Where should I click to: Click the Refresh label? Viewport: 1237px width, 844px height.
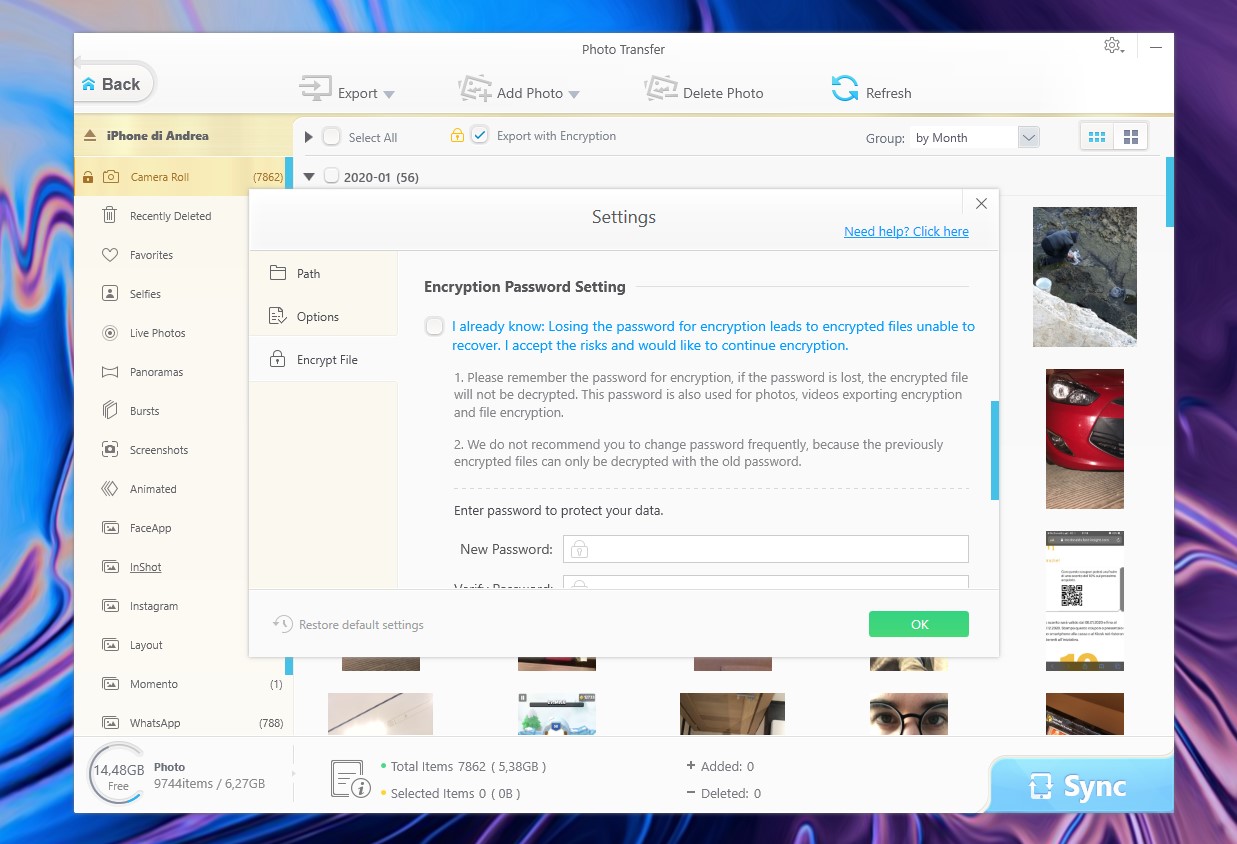click(x=888, y=93)
